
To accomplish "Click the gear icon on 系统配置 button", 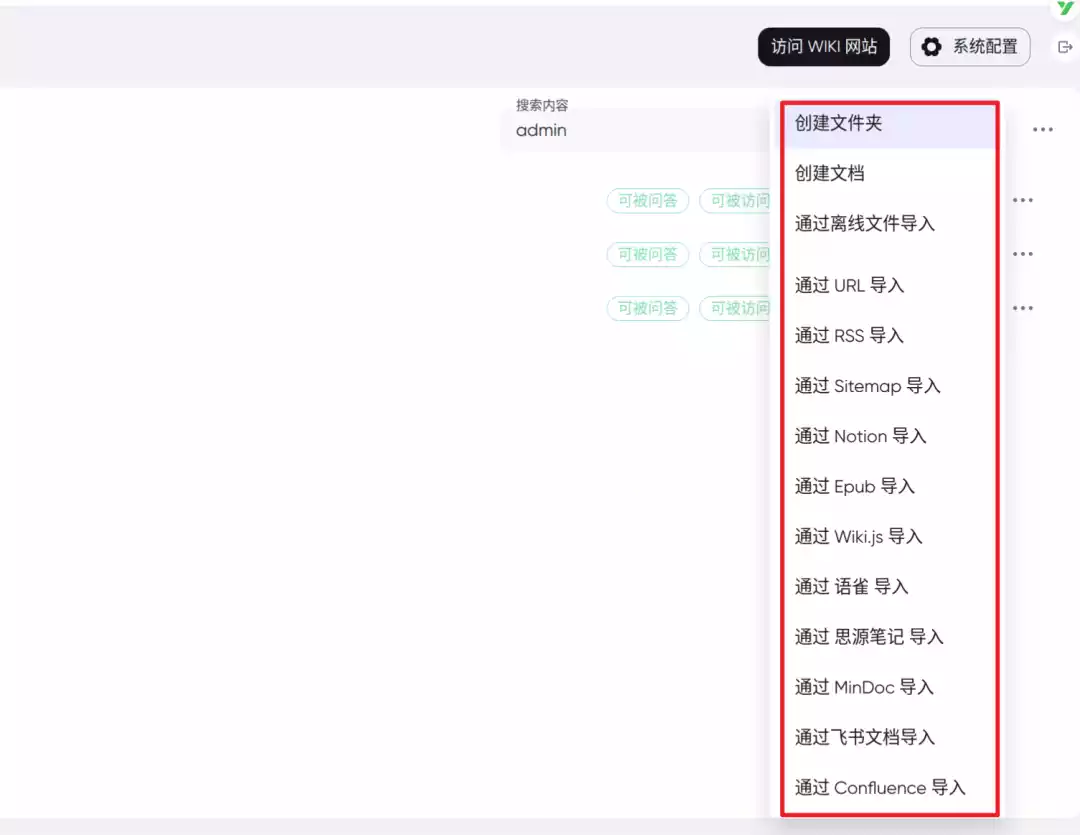I will 931,46.
